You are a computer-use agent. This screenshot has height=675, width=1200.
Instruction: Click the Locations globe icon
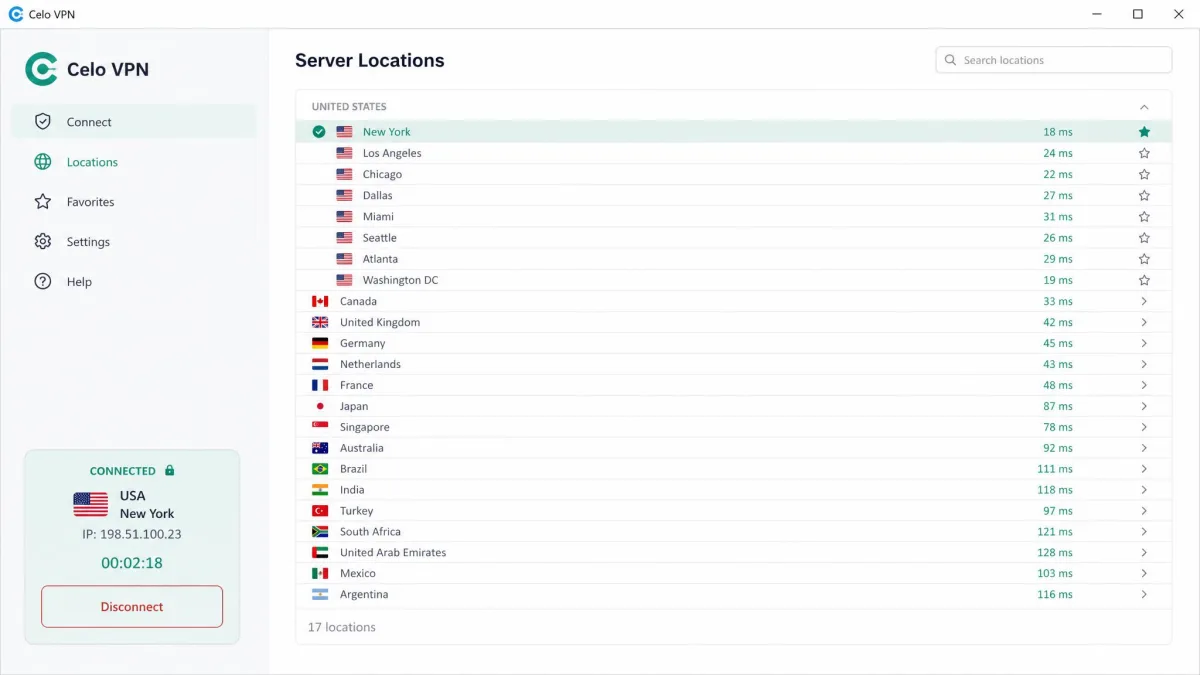[x=42, y=162]
